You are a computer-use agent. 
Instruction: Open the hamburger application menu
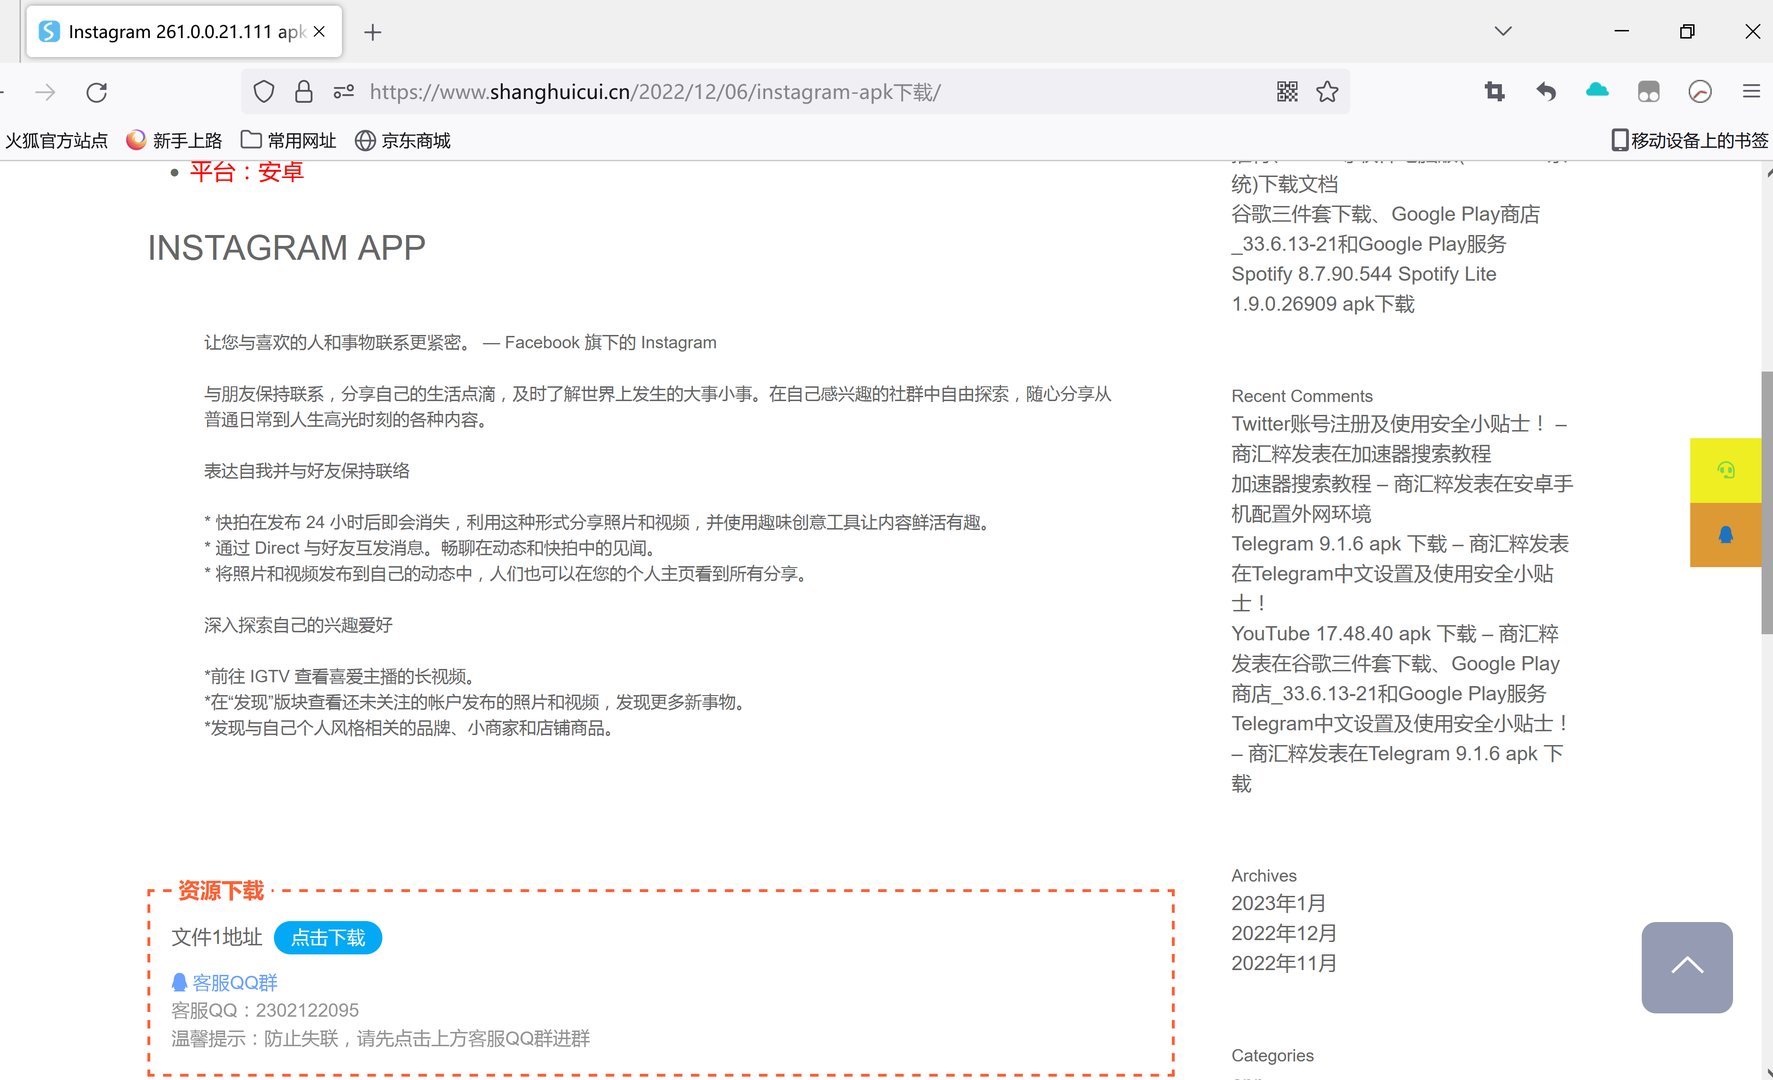tap(1751, 91)
